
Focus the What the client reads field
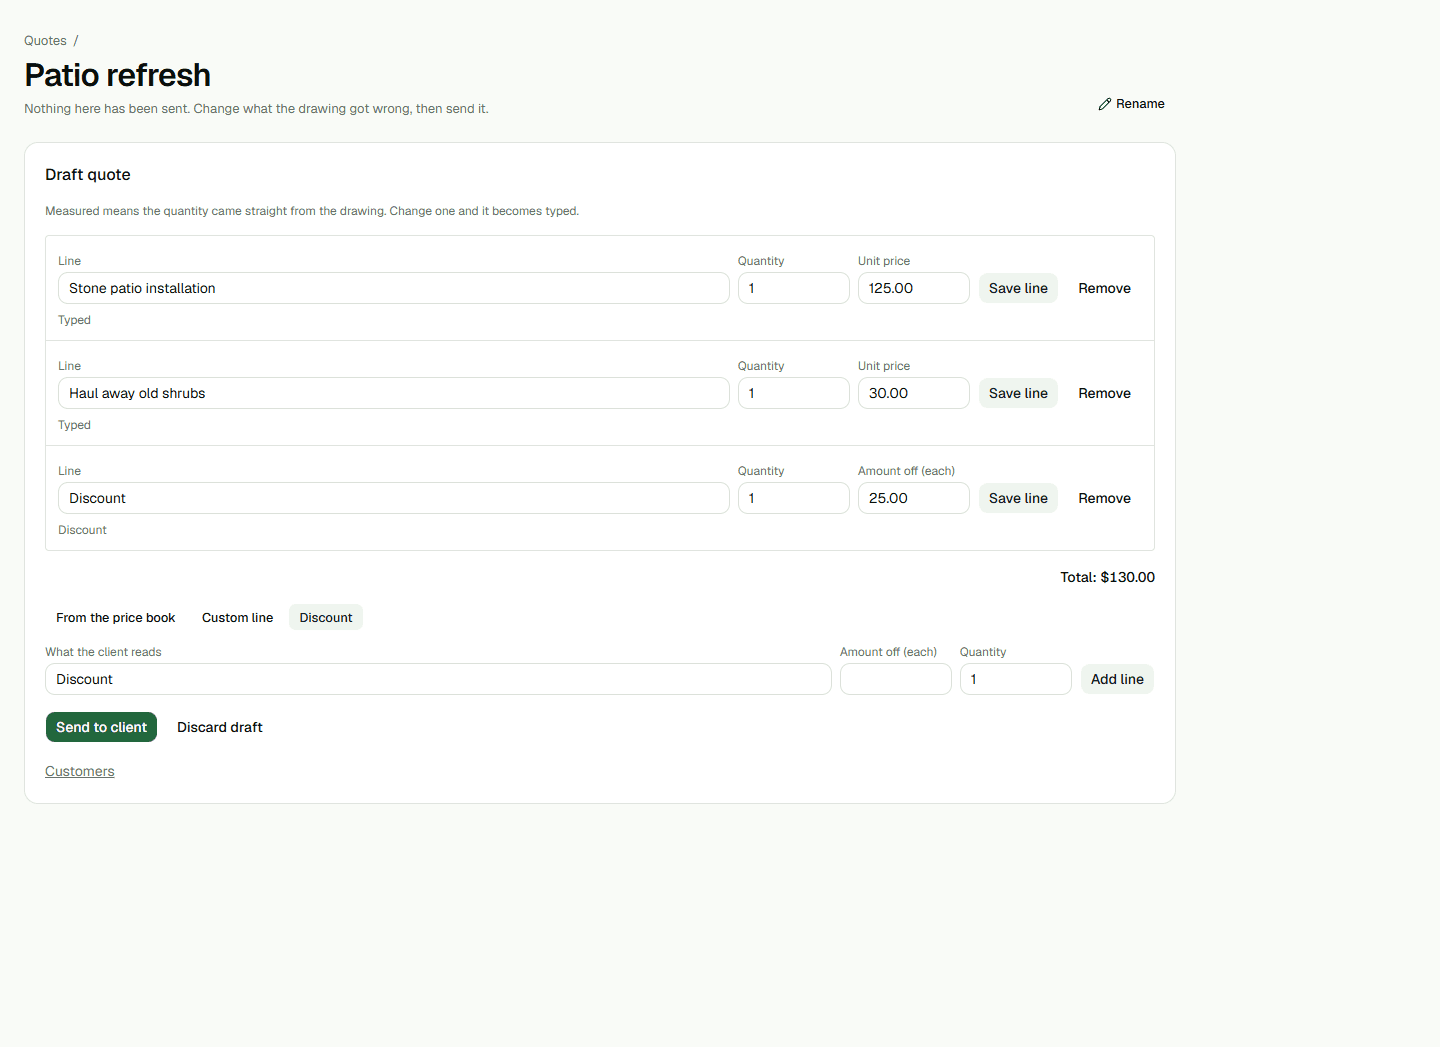tap(438, 679)
